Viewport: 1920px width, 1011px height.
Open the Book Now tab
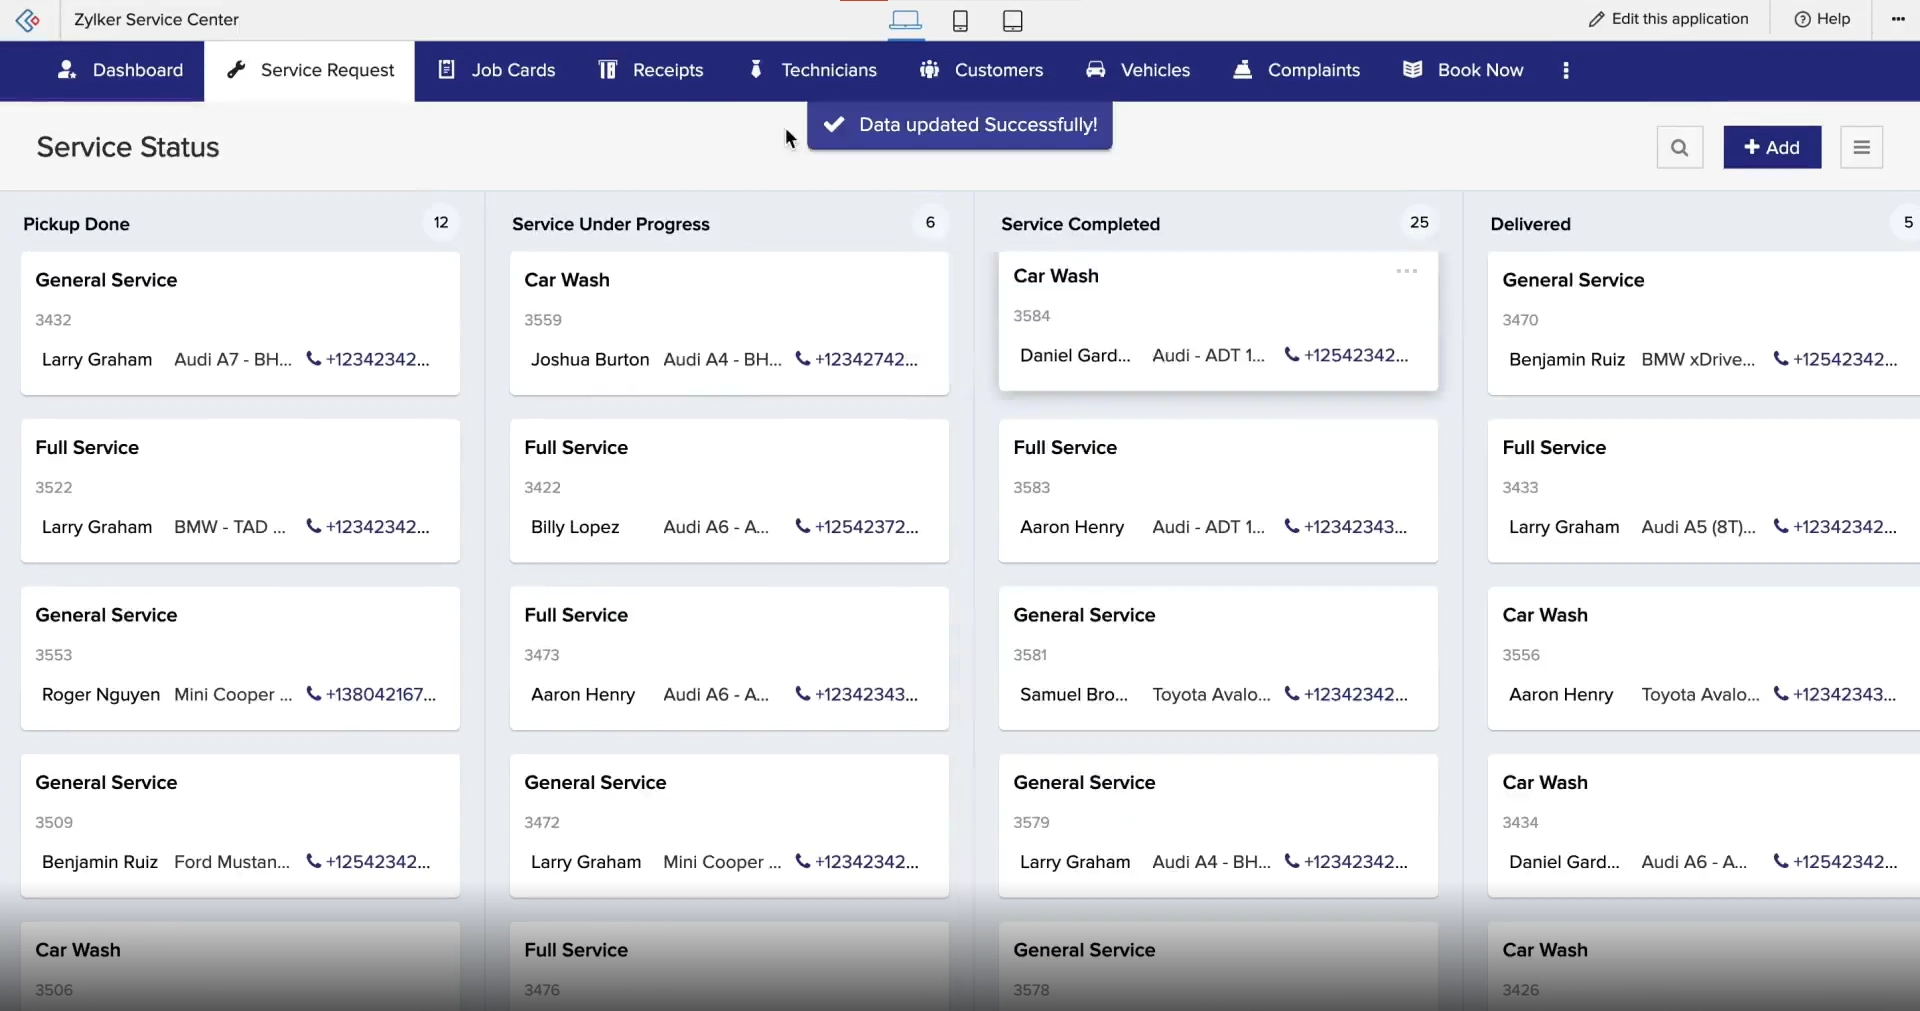point(1463,70)
